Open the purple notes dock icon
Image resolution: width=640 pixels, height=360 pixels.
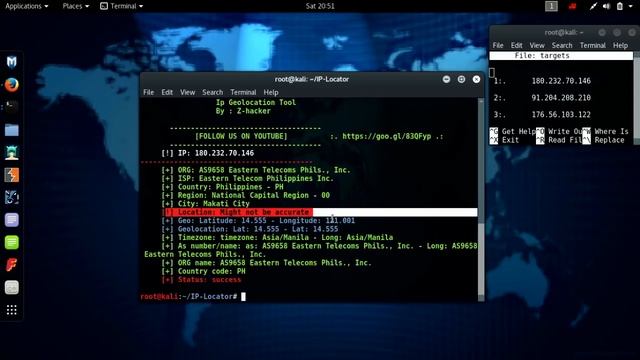point(11,220)
